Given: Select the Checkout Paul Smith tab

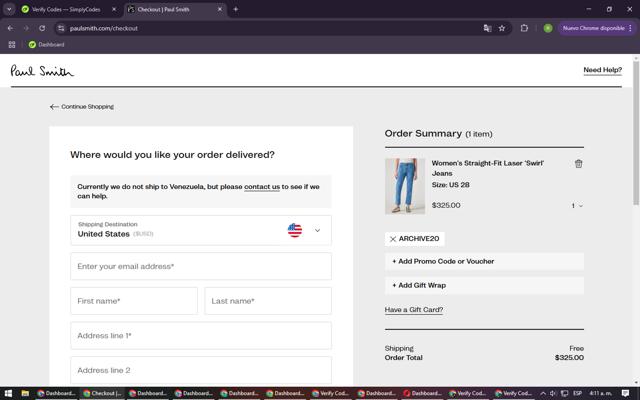Looking at the screenshot, I should click(171, 9).
